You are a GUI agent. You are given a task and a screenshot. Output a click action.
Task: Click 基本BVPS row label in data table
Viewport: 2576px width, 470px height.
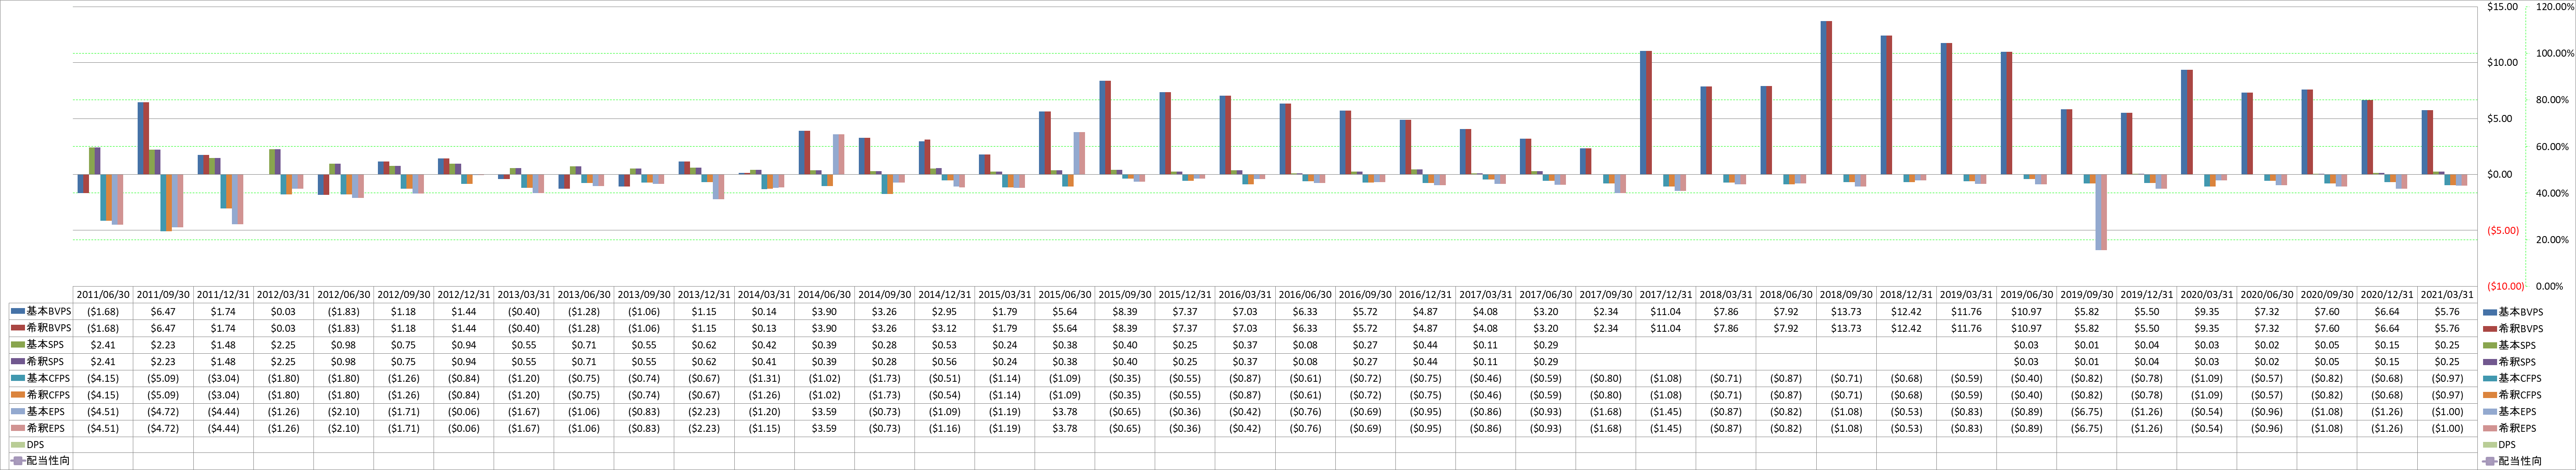coord(49,311)
